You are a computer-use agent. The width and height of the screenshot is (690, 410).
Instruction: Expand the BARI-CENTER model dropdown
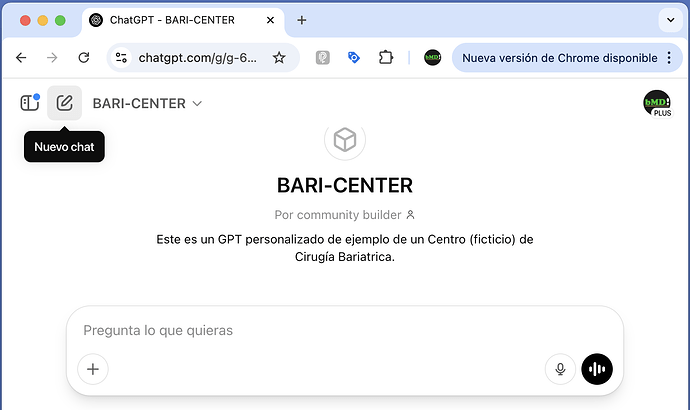(147, 103)
